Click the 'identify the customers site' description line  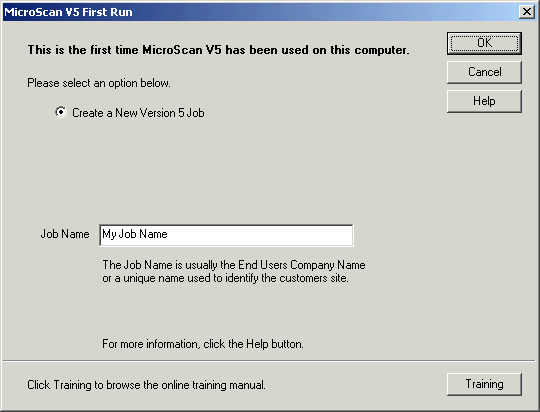click(226, 278)
